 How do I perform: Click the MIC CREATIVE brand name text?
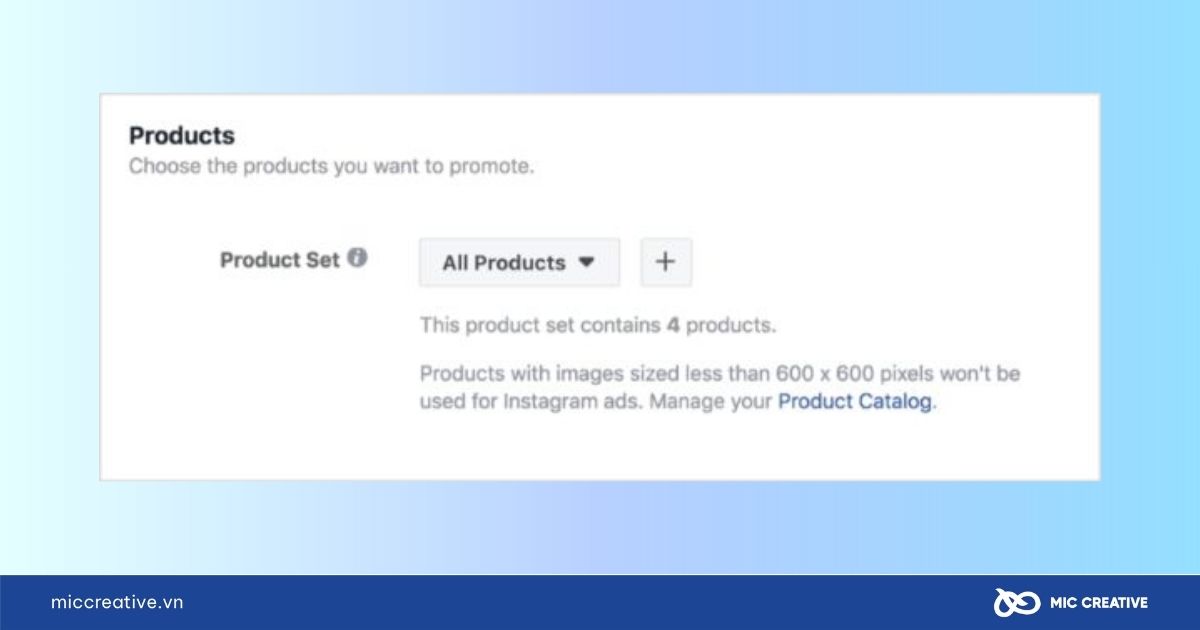(x=1099, y=602)
